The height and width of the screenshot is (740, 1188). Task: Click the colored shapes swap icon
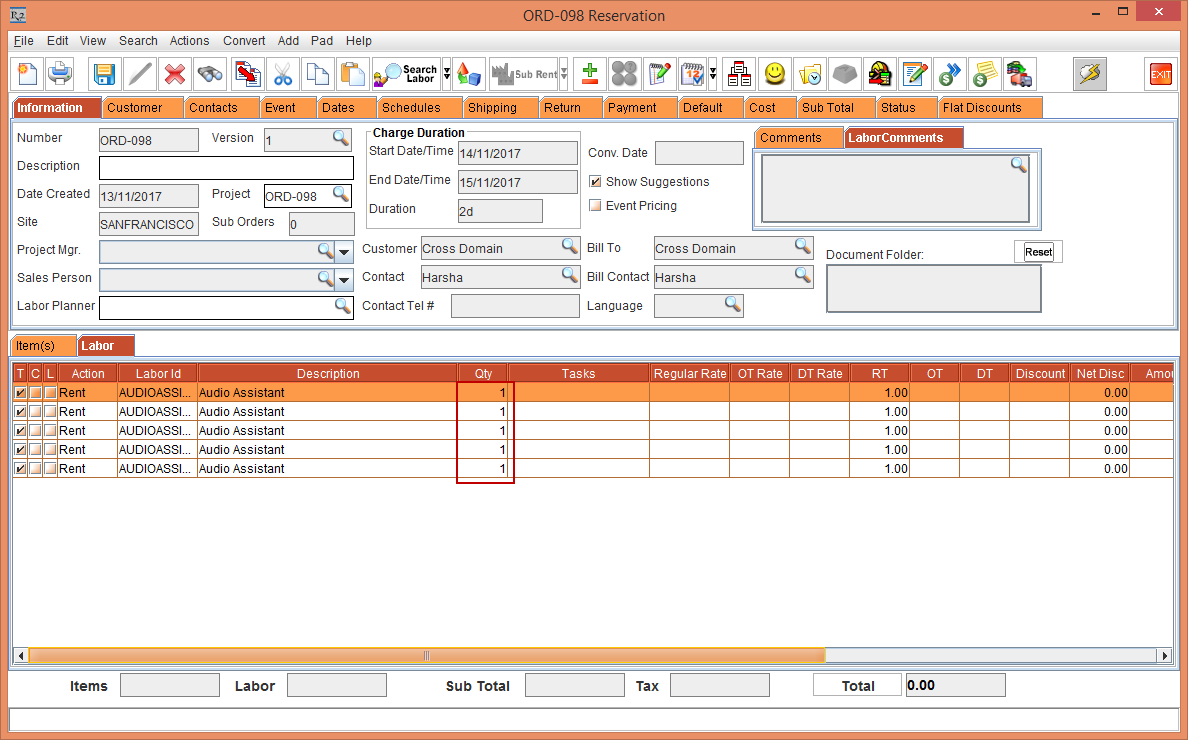tap(468, 74)
